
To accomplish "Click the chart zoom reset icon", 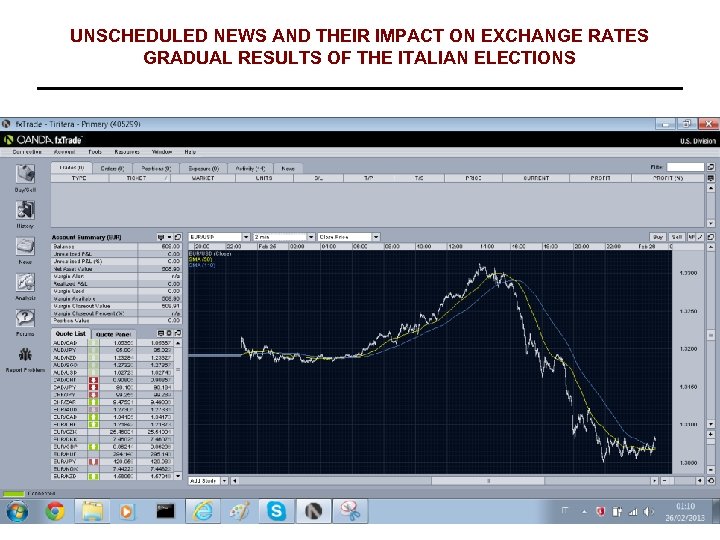I will coord(711,481).
